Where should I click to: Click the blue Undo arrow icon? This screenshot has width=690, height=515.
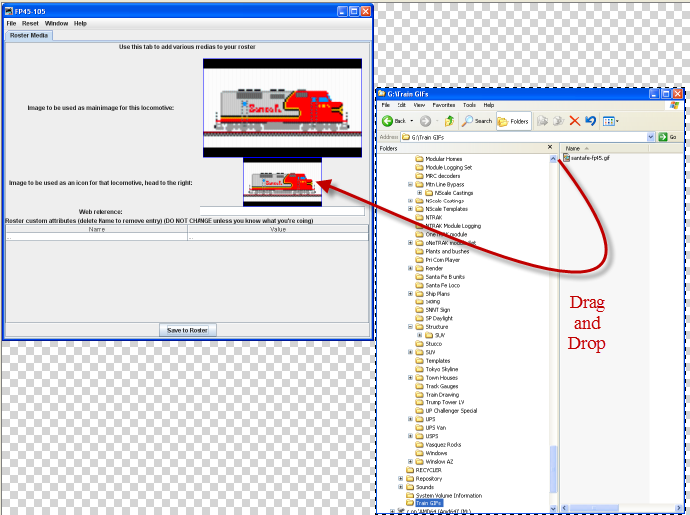pyautogui.click(x=590, y=121)
